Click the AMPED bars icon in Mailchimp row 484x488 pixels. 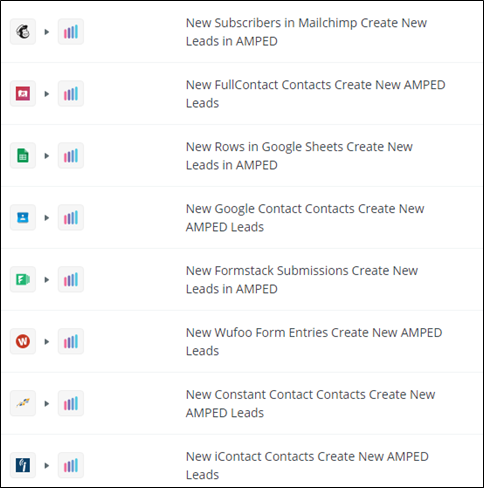[x=71, y=32]
